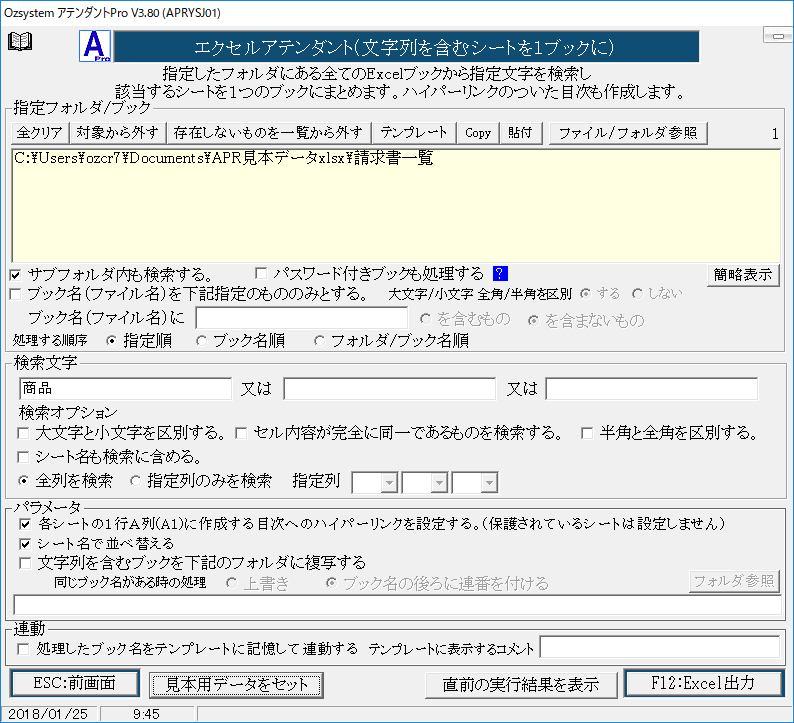Enable 半角と全角を区別する checkbox

(587, 433)
